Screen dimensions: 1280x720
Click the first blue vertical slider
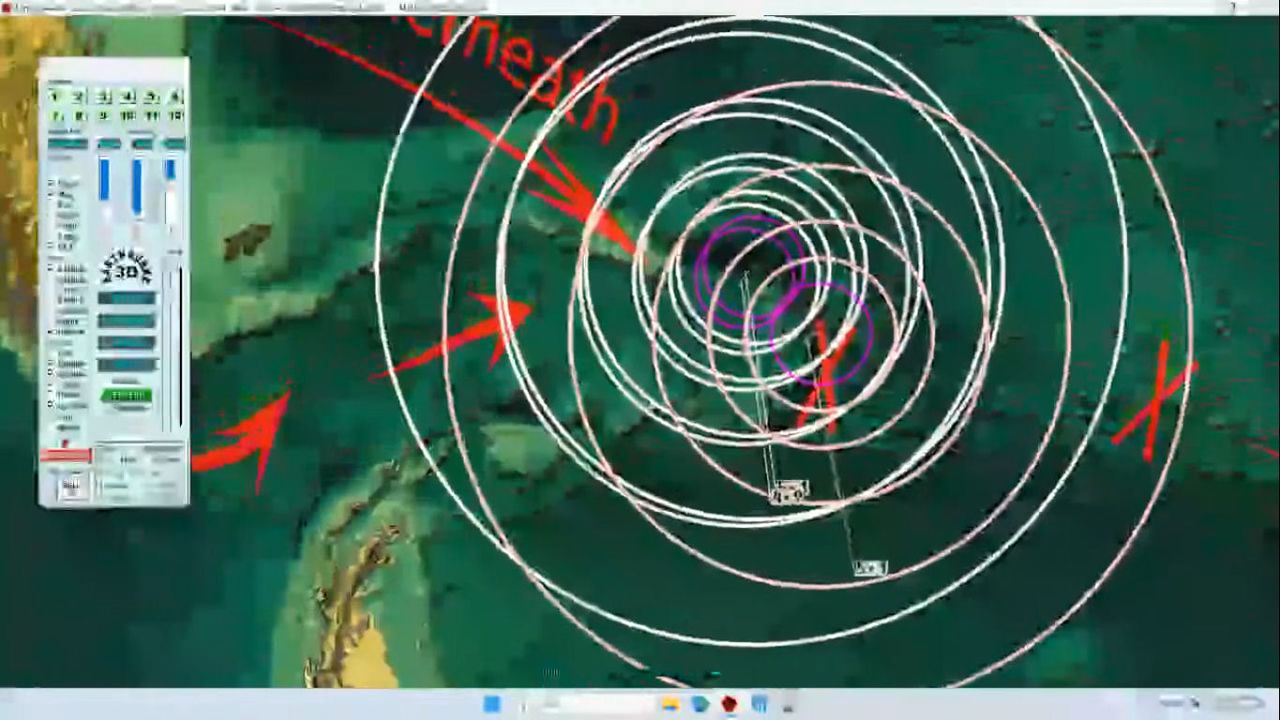click(104, 180)
